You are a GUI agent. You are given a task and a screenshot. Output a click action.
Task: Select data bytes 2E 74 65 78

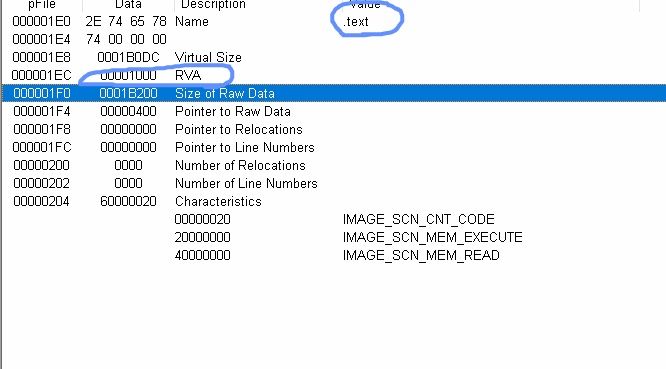click(x=126, y=21)
